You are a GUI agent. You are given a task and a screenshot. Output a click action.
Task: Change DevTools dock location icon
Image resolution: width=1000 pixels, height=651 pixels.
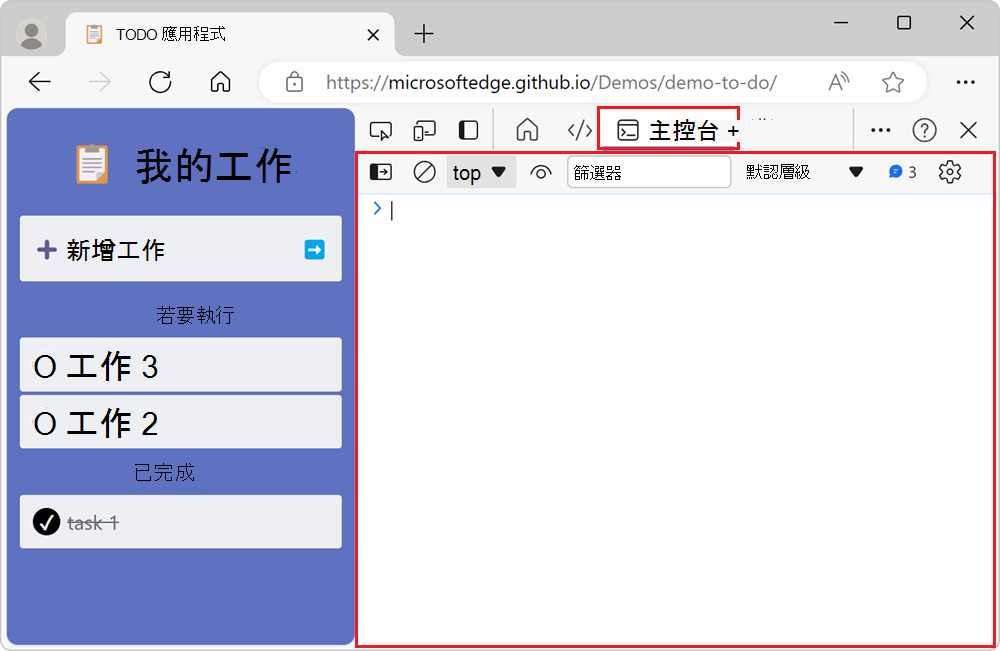click(468, 130)
